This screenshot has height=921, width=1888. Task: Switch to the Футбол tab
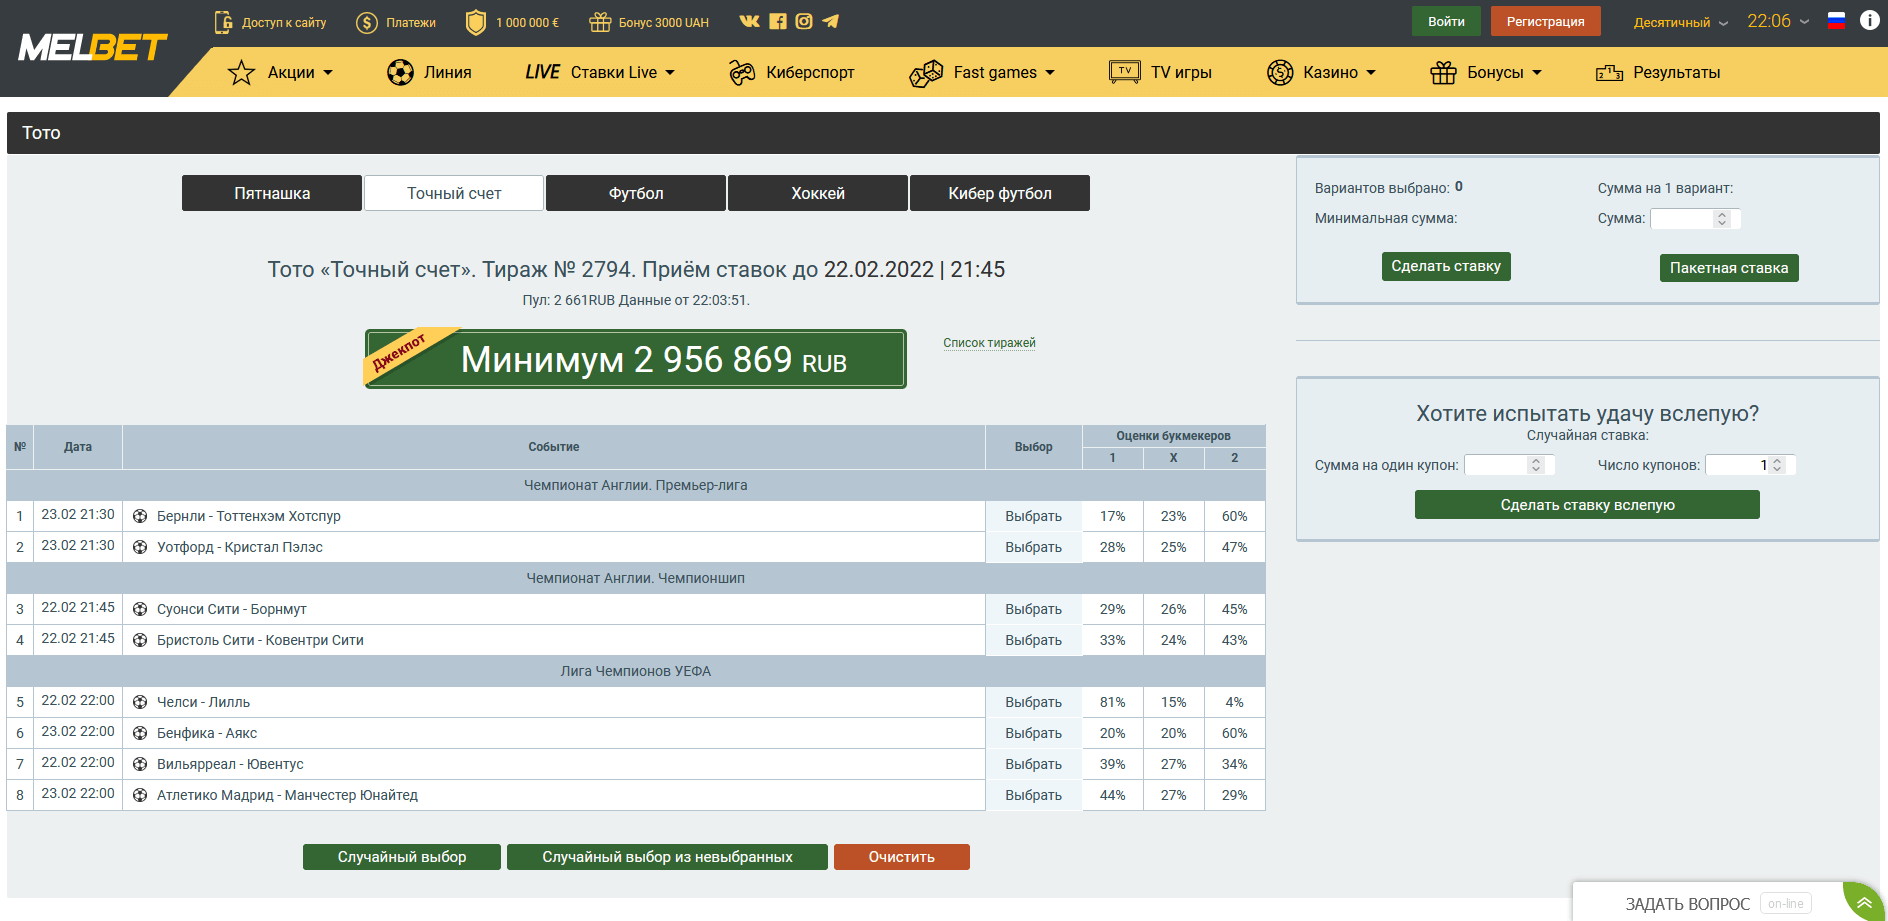click(636, 193)
